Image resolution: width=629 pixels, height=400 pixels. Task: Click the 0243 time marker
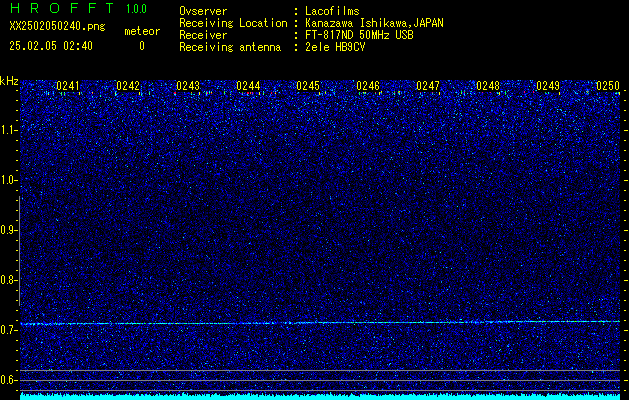188,86
